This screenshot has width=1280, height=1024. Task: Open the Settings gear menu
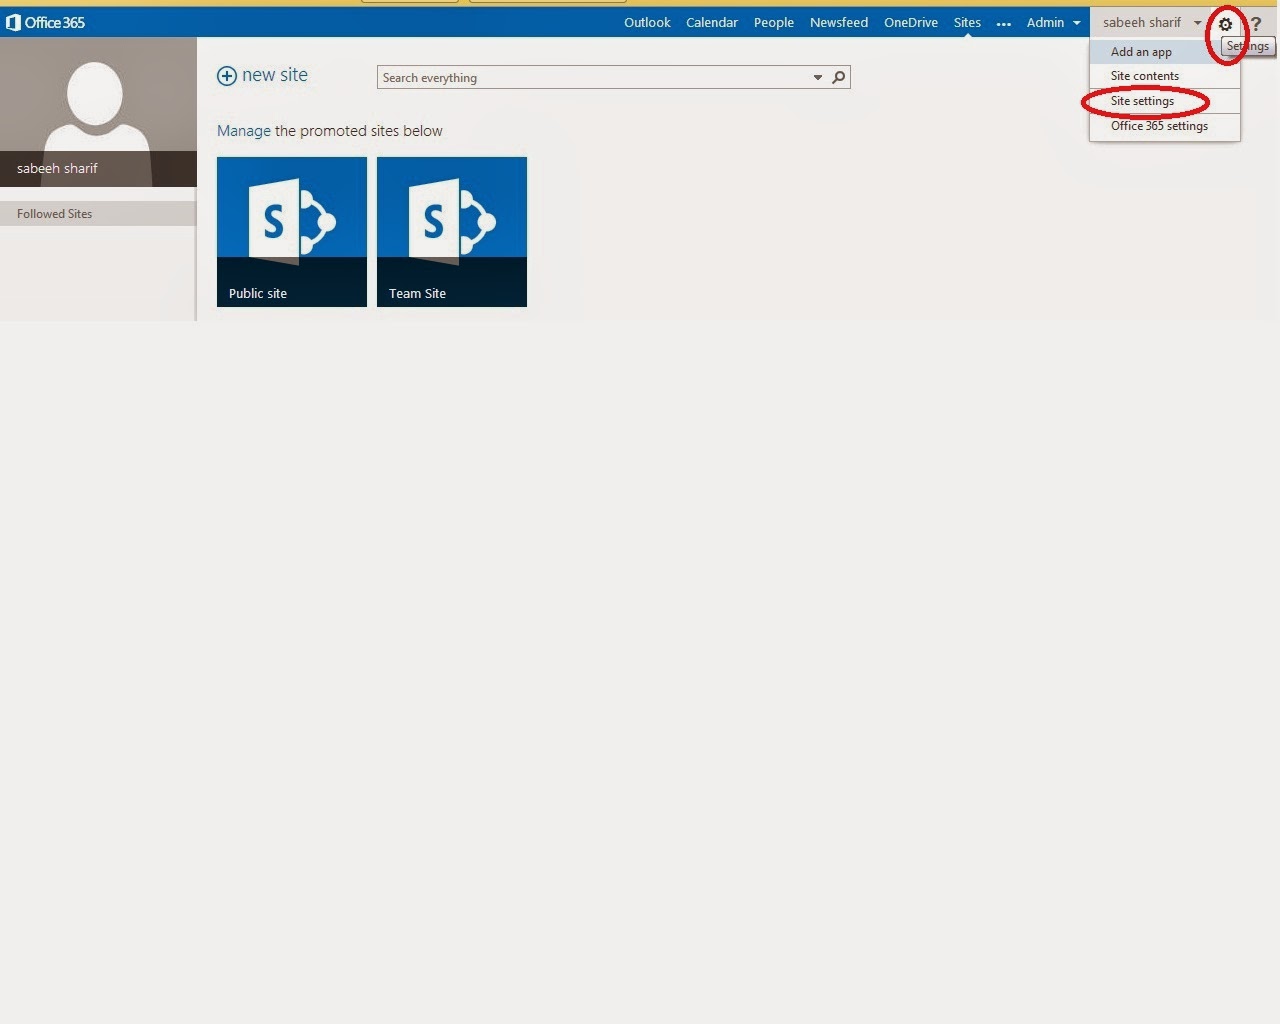click(1225, 23)
